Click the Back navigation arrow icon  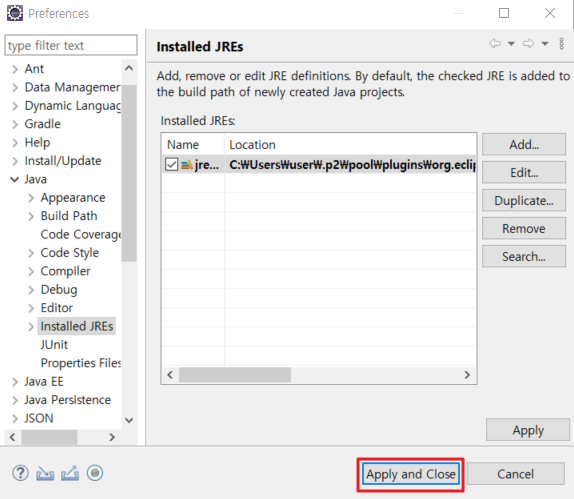pos(495,44)
